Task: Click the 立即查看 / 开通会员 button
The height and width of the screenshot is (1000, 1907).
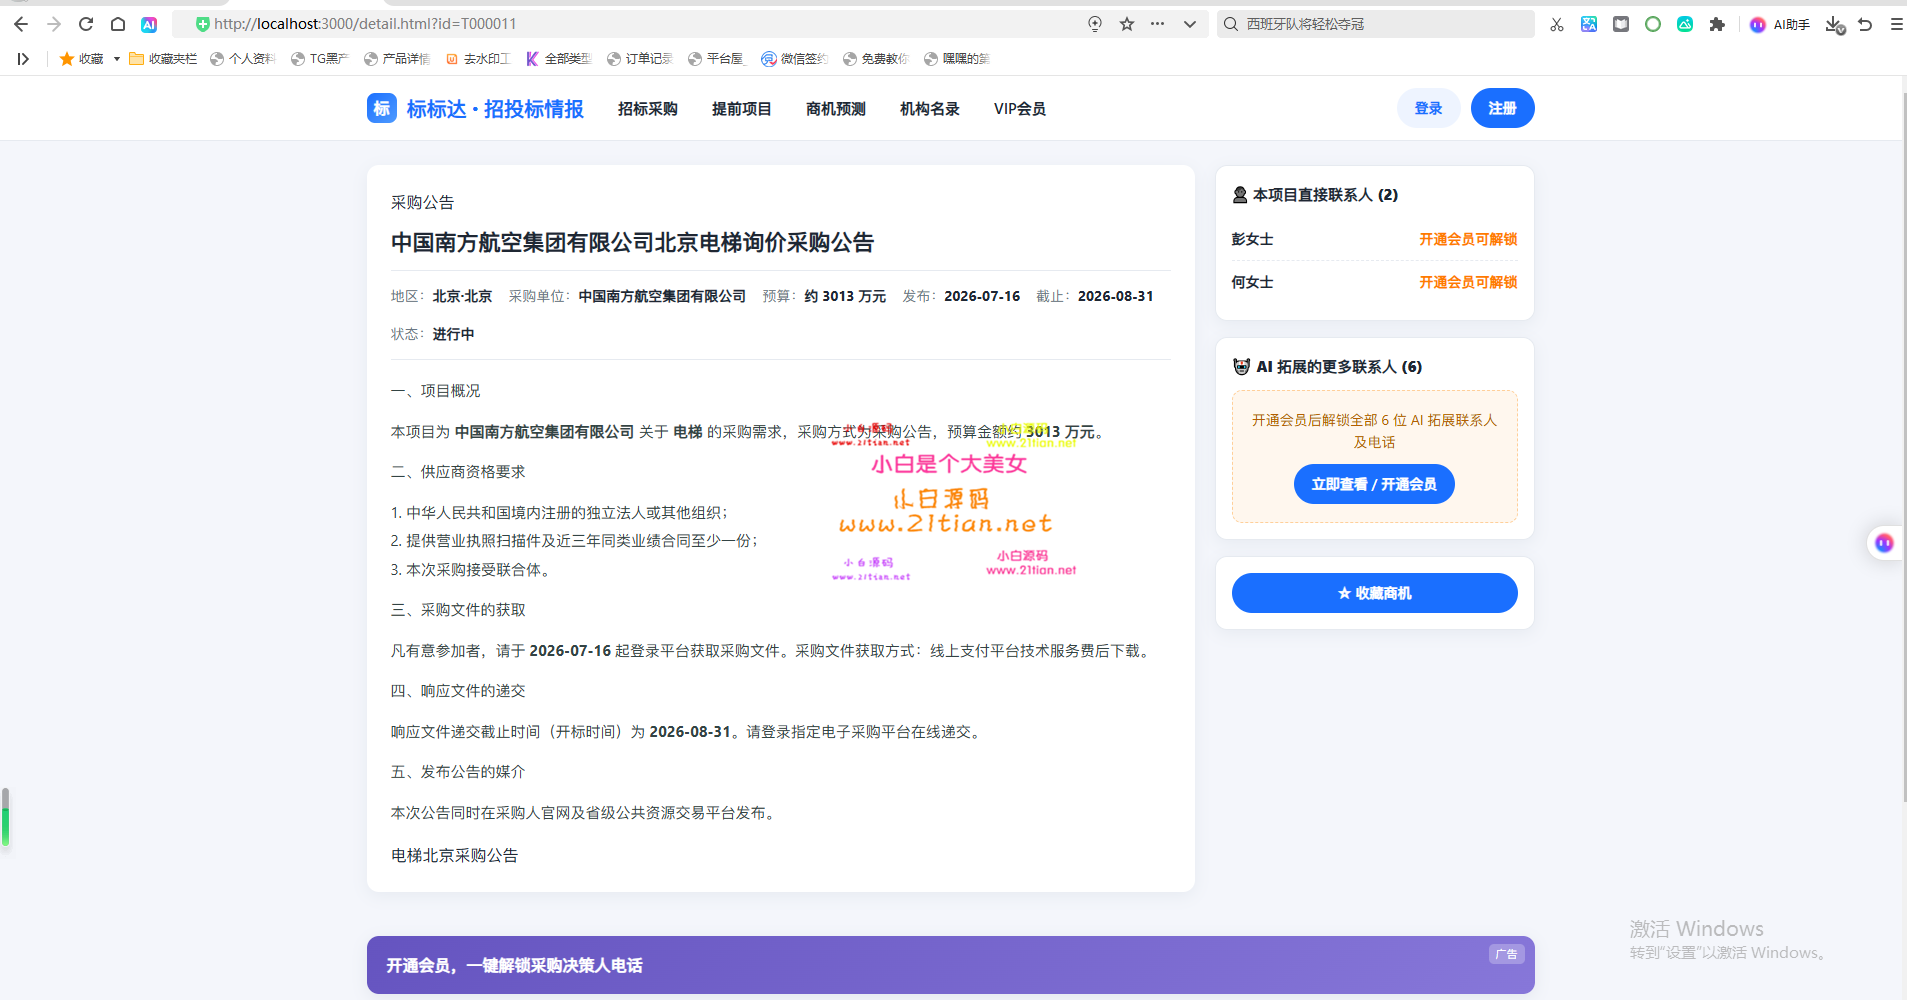Action: [1374, 484]
